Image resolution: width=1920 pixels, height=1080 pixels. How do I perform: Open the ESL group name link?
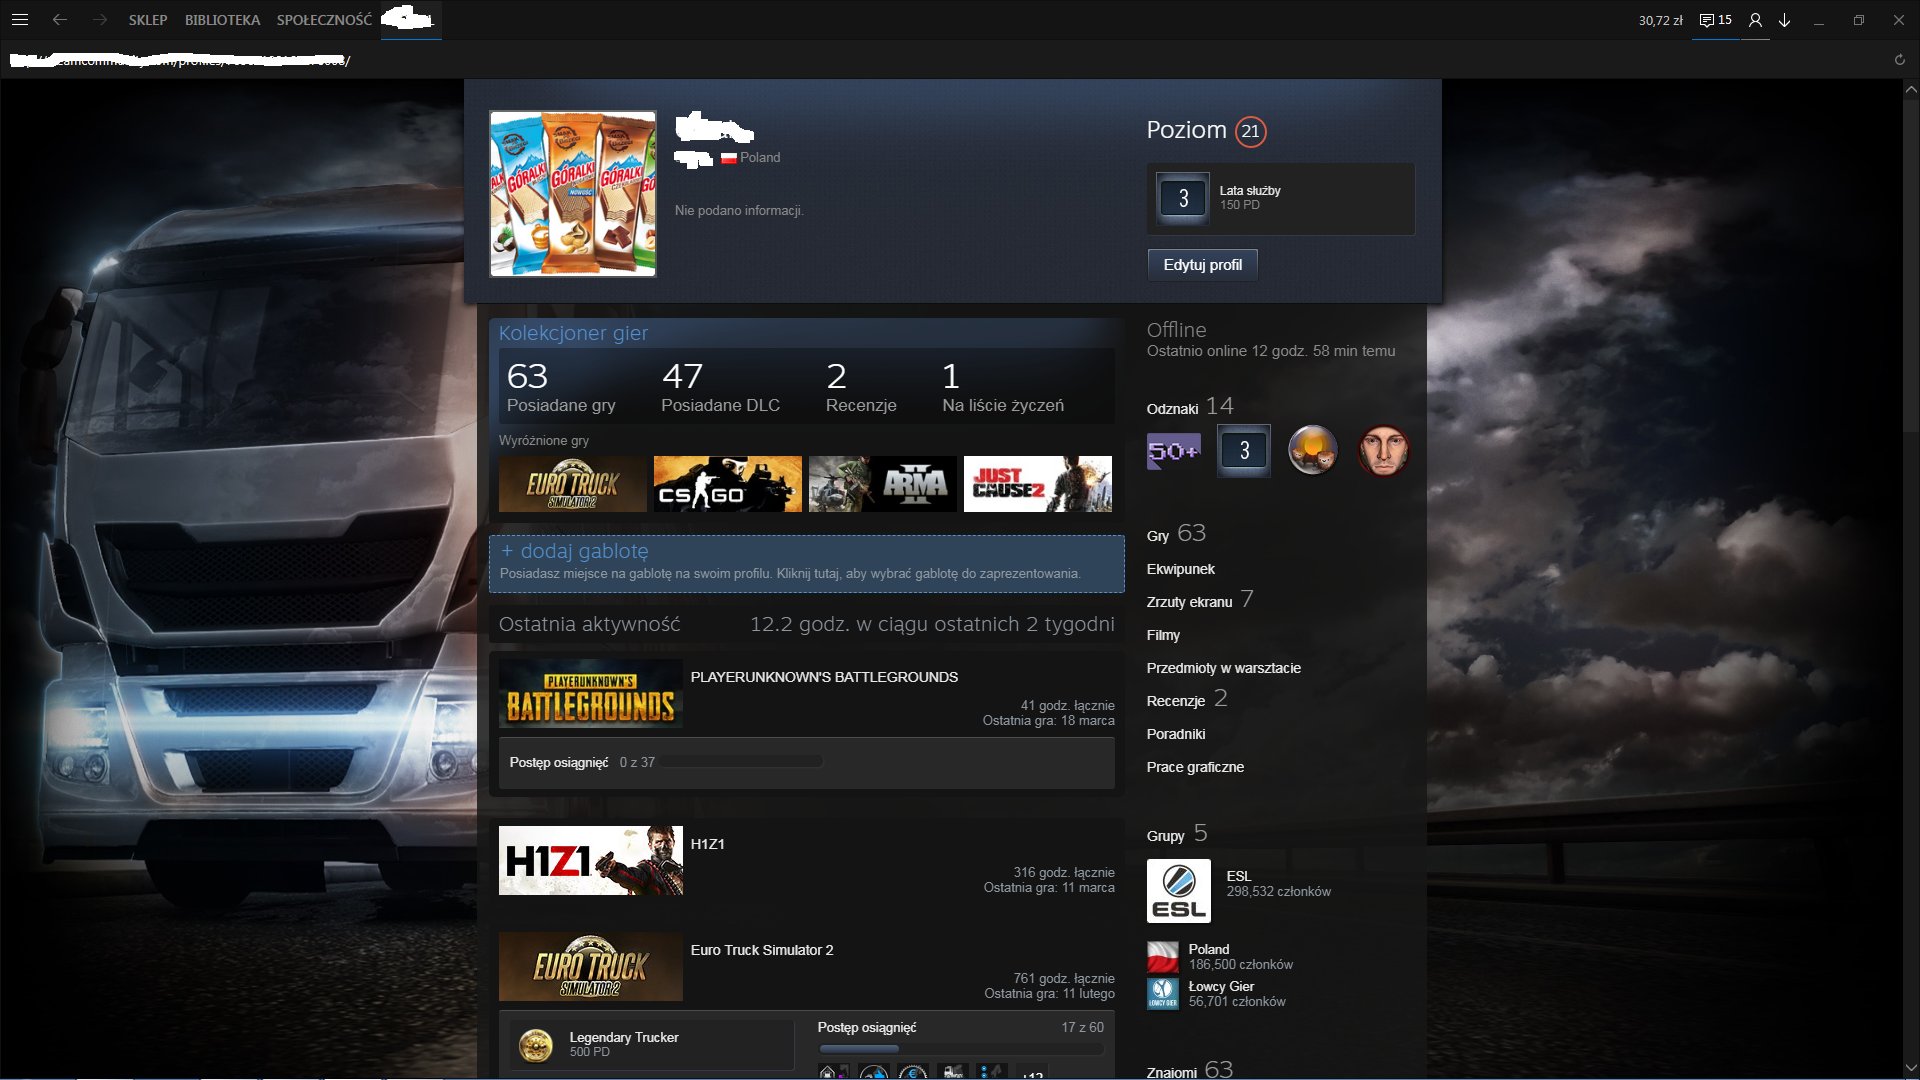point(1238,876)
